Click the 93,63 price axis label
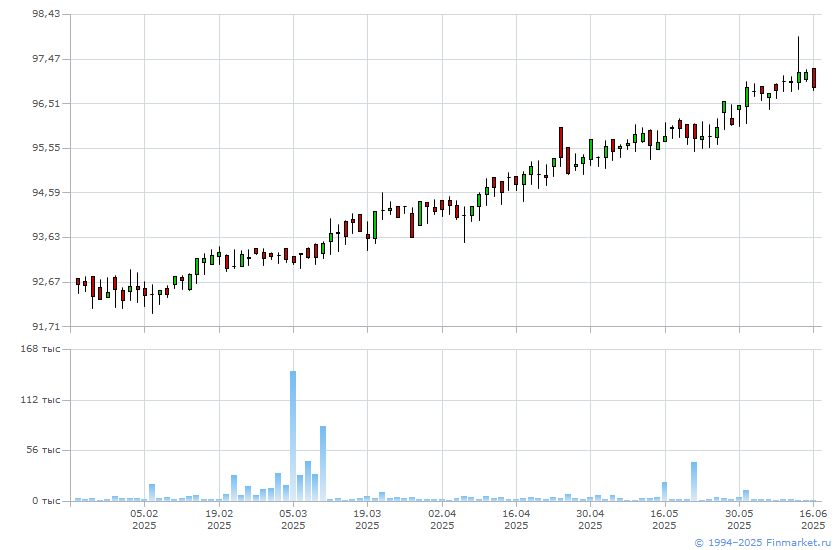Image resolution: width=840 pixels, height=550 pixels. [46, 237]
